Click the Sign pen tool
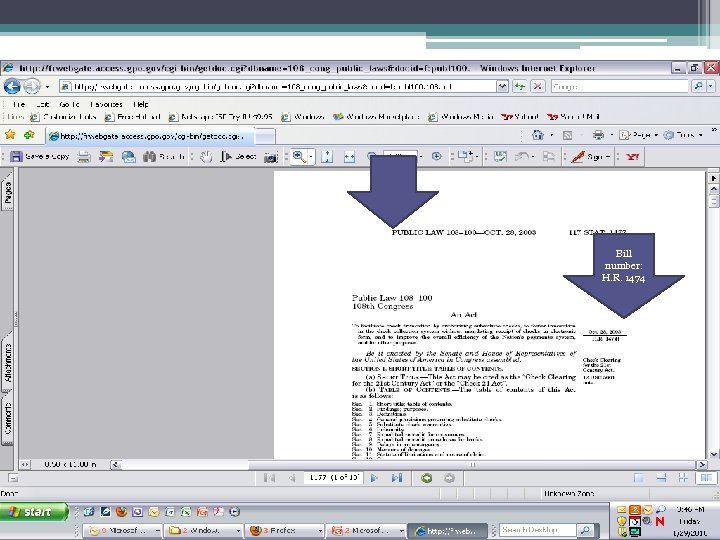The image size is (720, 540). pos(591,157)
